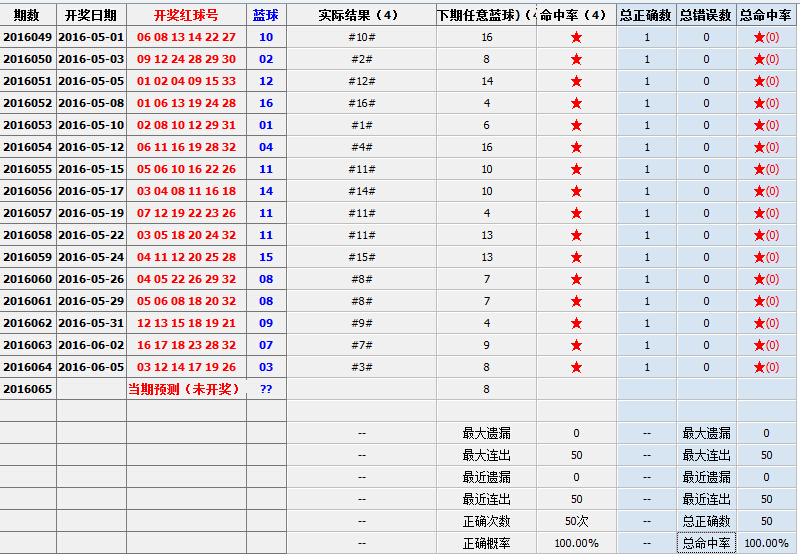Click red star in row 2016049
Image resolution: width=800 pixels, height=558 pixels.
pos(577,37)
